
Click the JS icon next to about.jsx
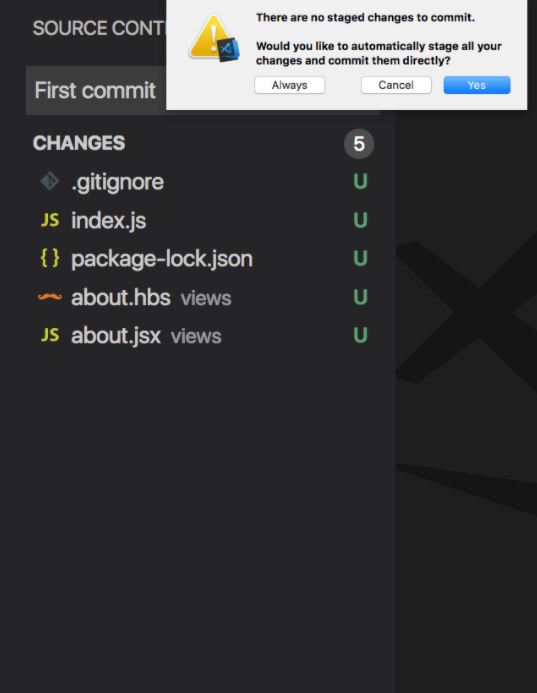[x=50, y=335]
